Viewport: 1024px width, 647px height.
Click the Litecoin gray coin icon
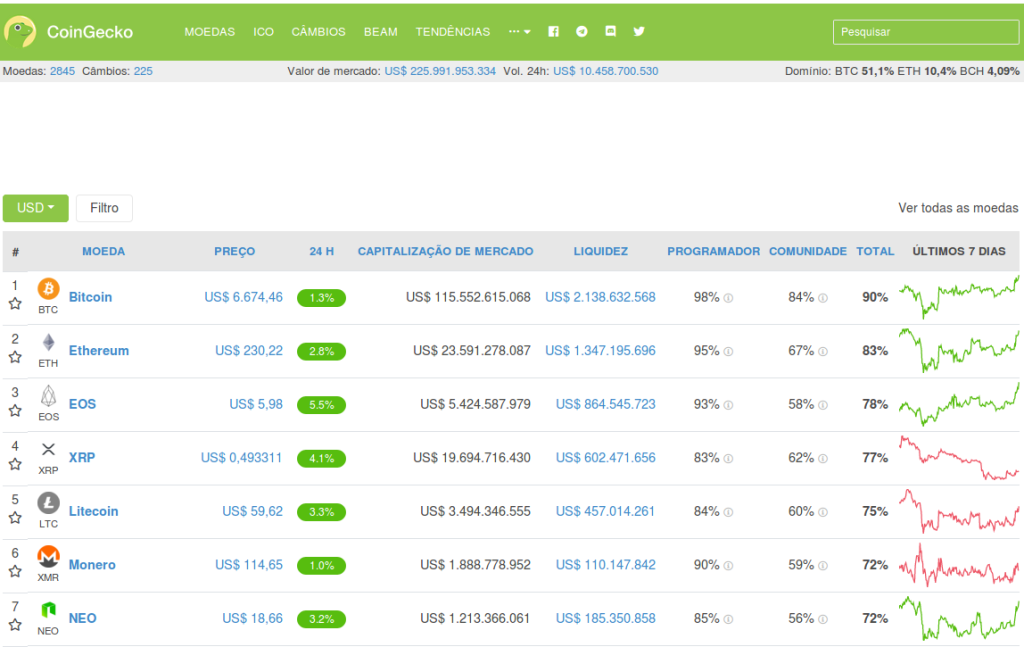48,503
